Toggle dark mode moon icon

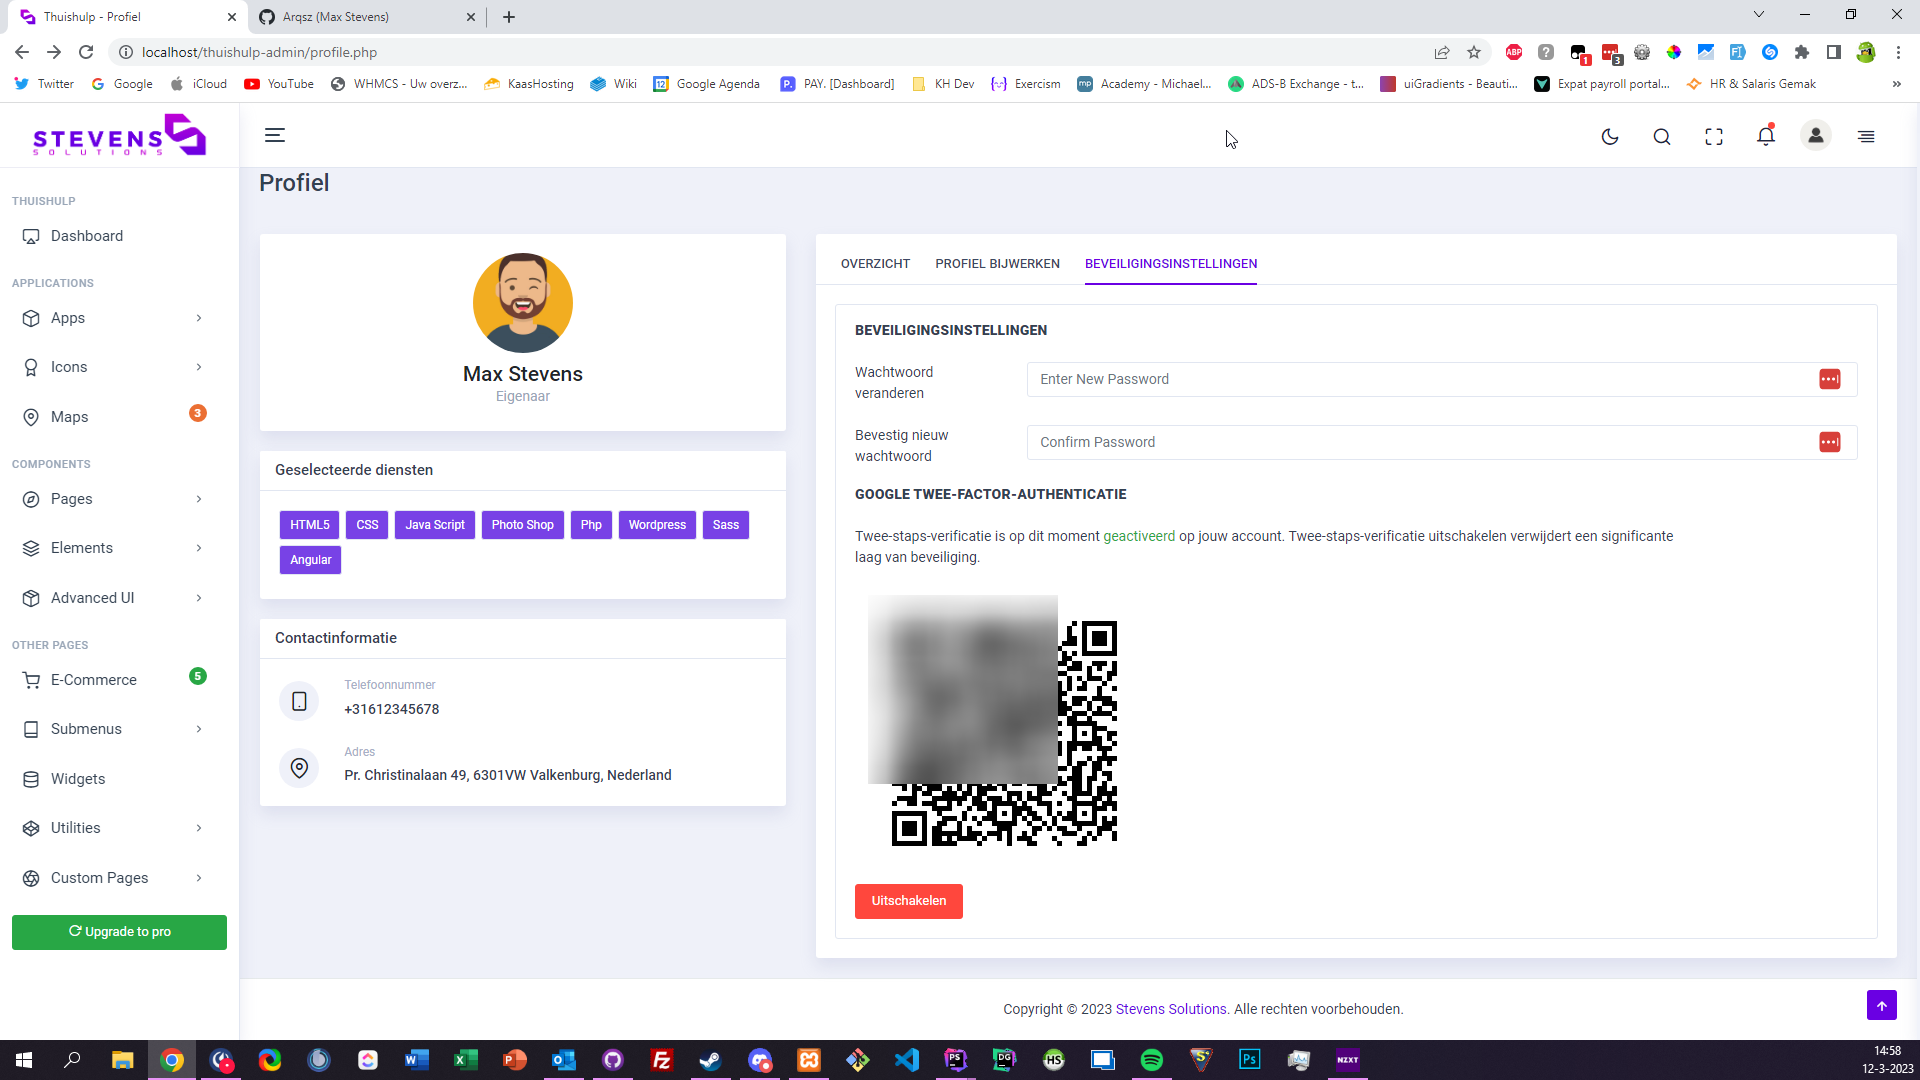[1610, 137]
